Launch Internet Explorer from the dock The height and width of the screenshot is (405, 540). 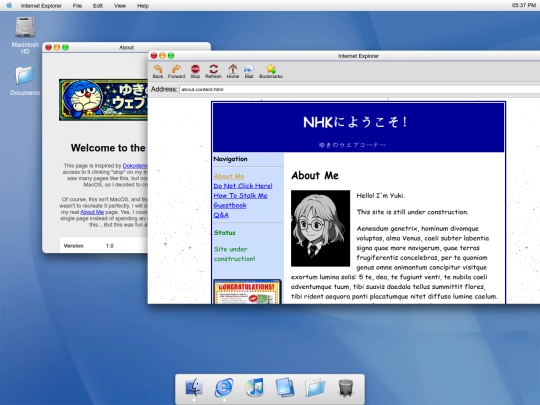click(224, 387)
